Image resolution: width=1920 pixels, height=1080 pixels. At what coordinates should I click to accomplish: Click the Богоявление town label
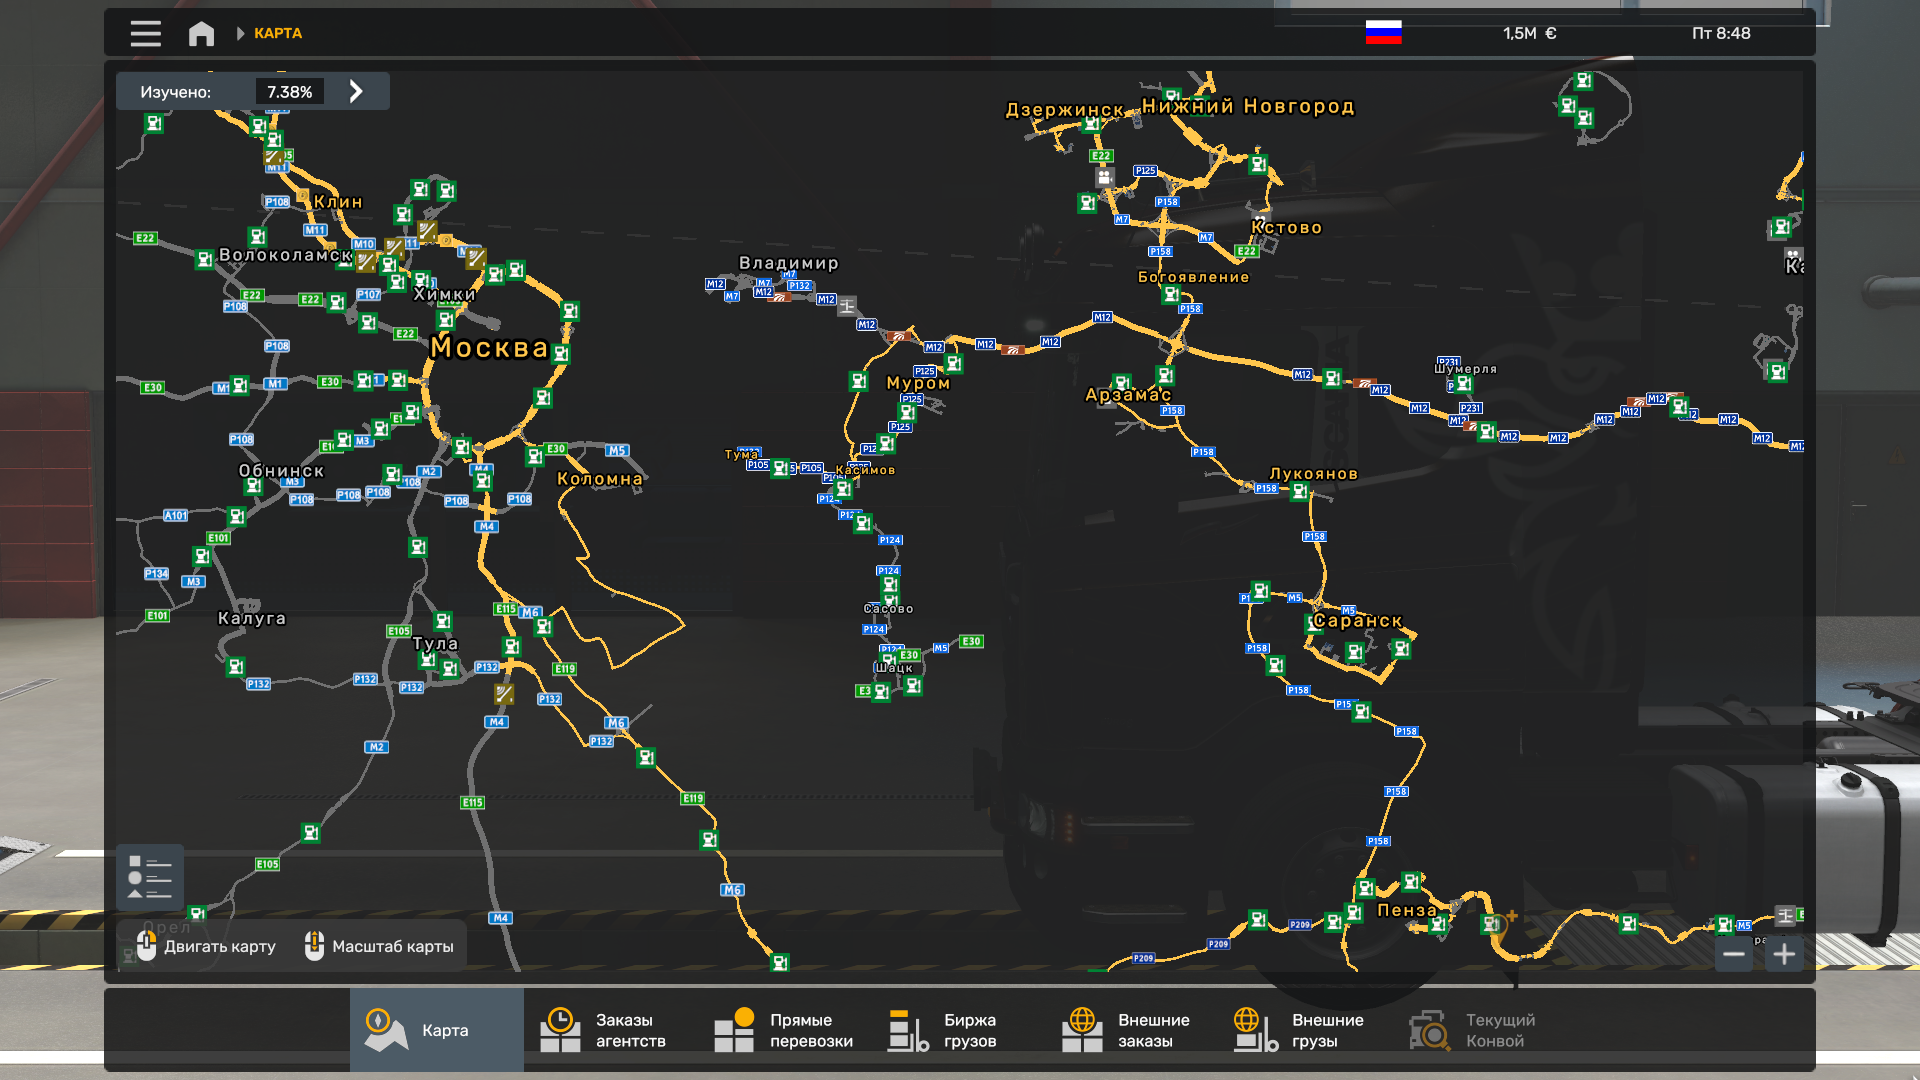(1193, 277)
